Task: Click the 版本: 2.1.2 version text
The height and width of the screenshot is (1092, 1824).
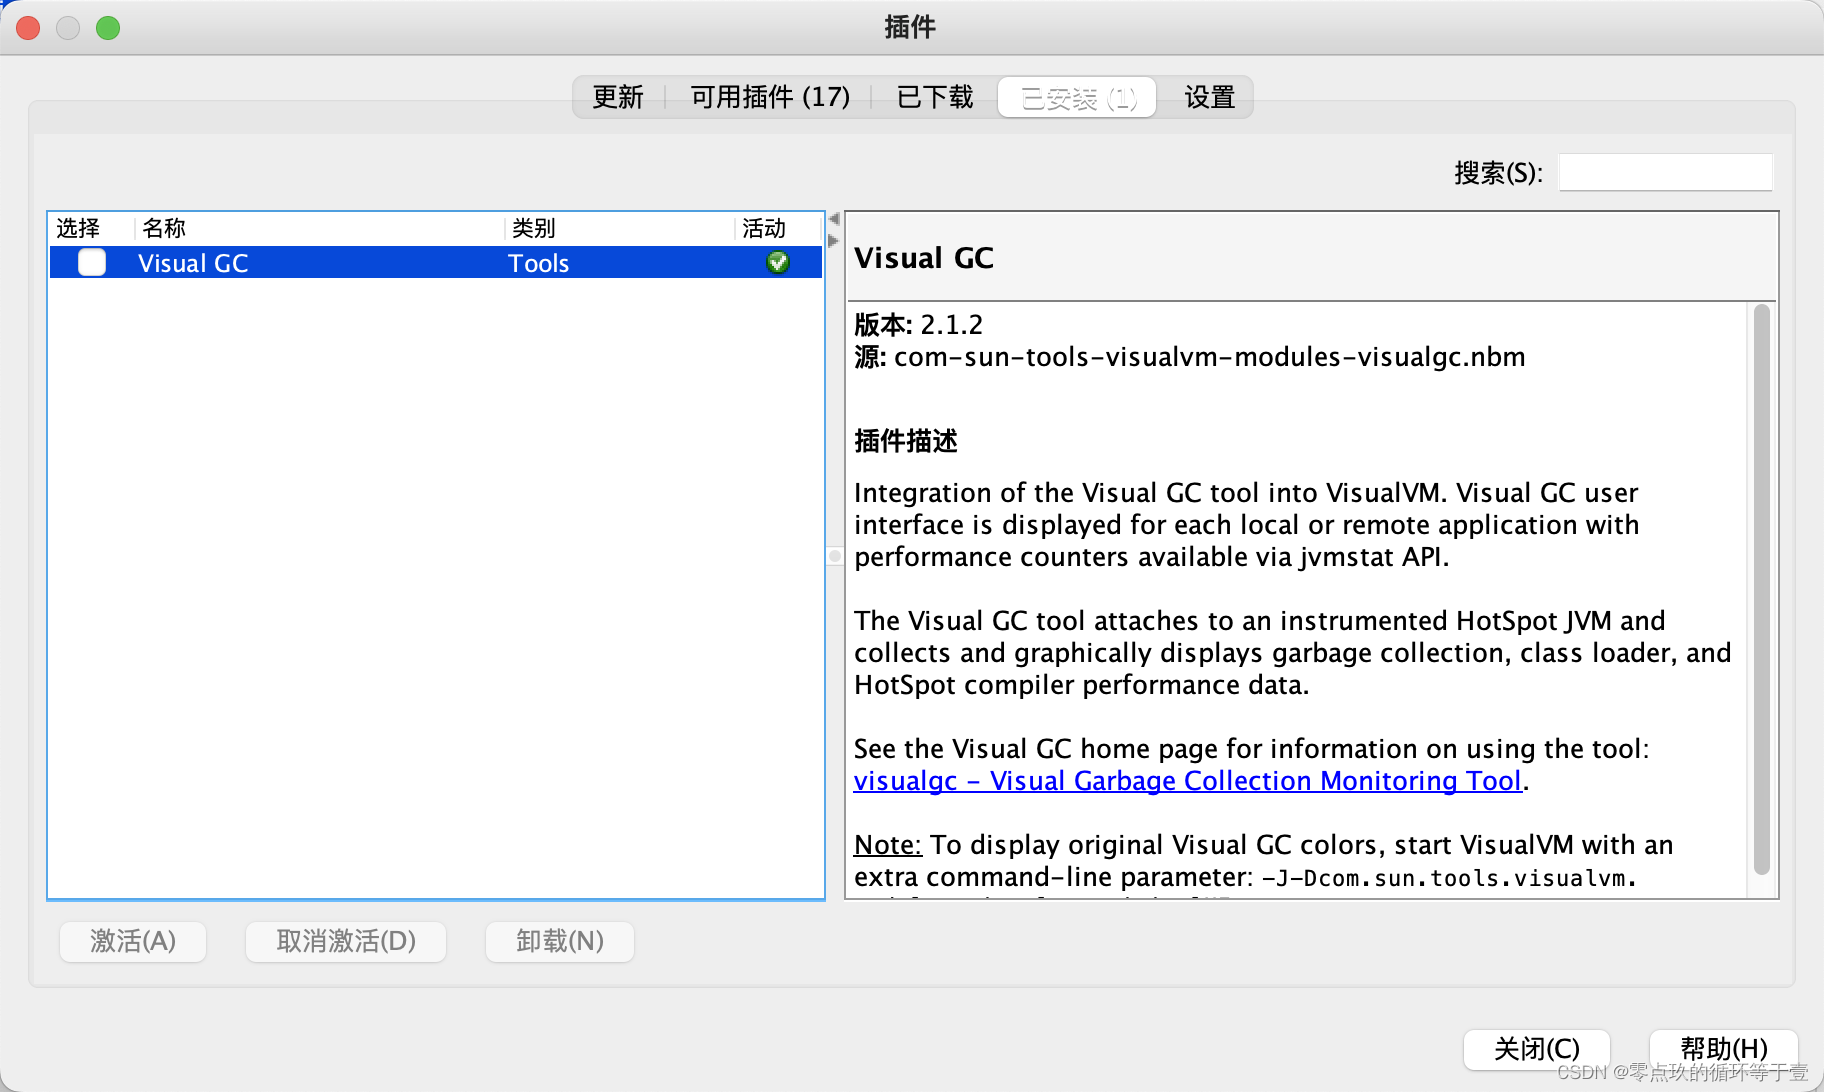Action: (x=918, y=325)
